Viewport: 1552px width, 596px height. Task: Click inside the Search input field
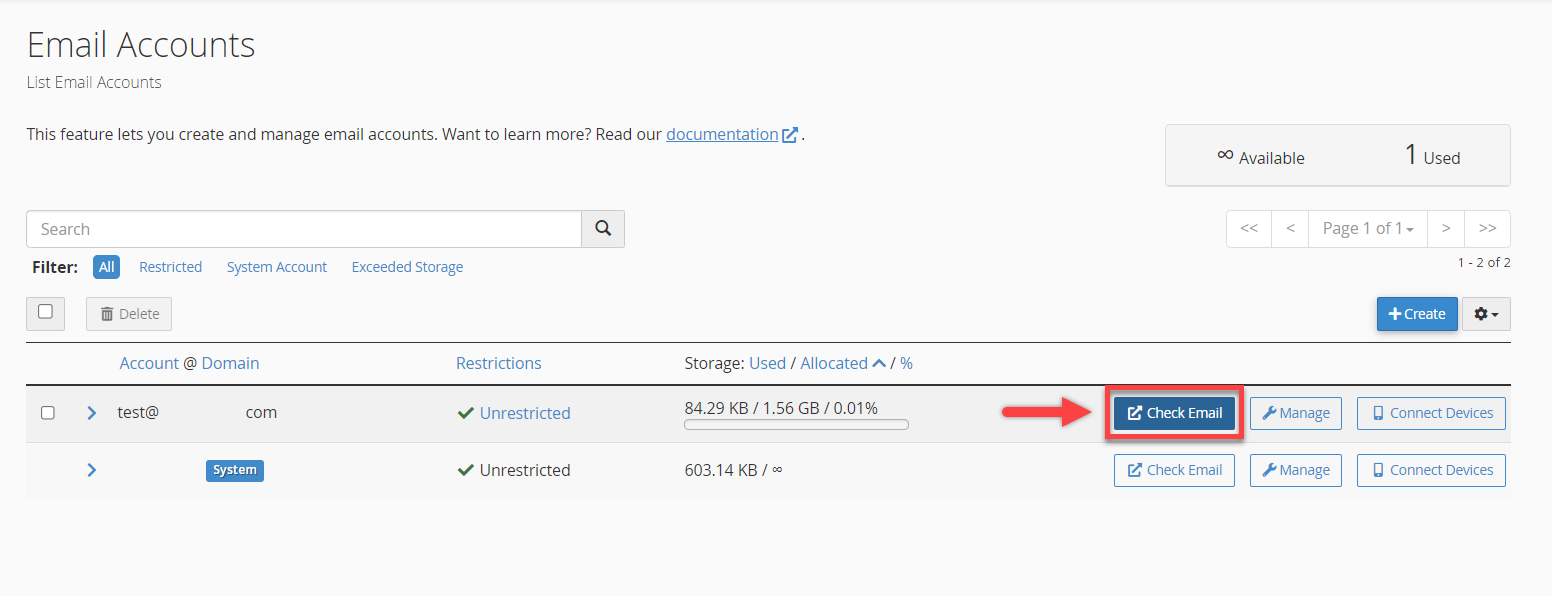300,229
